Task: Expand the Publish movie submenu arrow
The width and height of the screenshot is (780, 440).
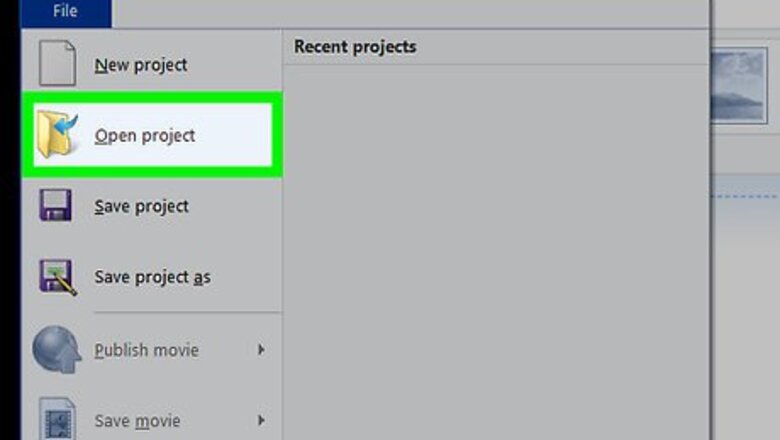Action: 261,350
